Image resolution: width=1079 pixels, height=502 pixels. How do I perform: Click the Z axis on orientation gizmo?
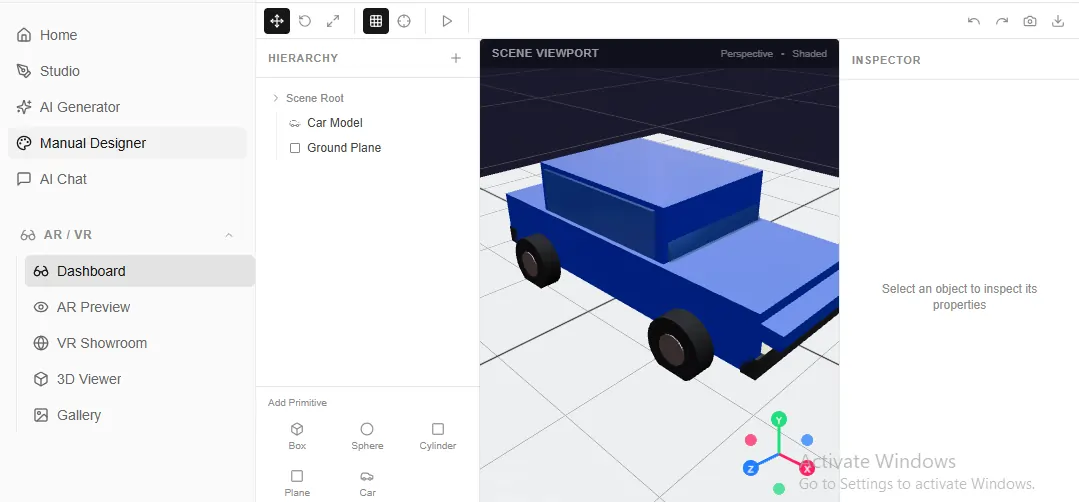[x=751, y=469]
